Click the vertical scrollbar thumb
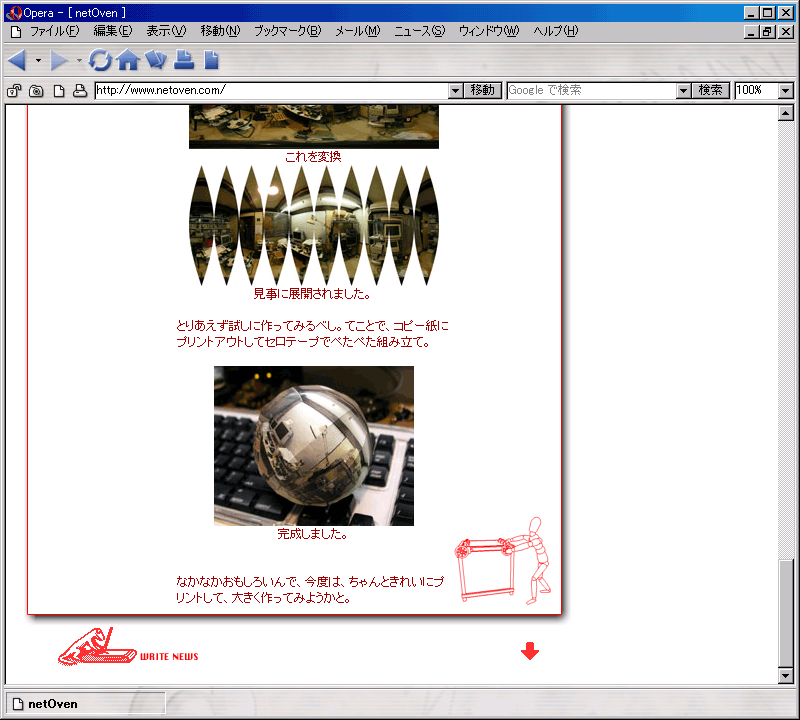This screenshot has height=720, width=800. pyautogui.click(x=786, y=613)
